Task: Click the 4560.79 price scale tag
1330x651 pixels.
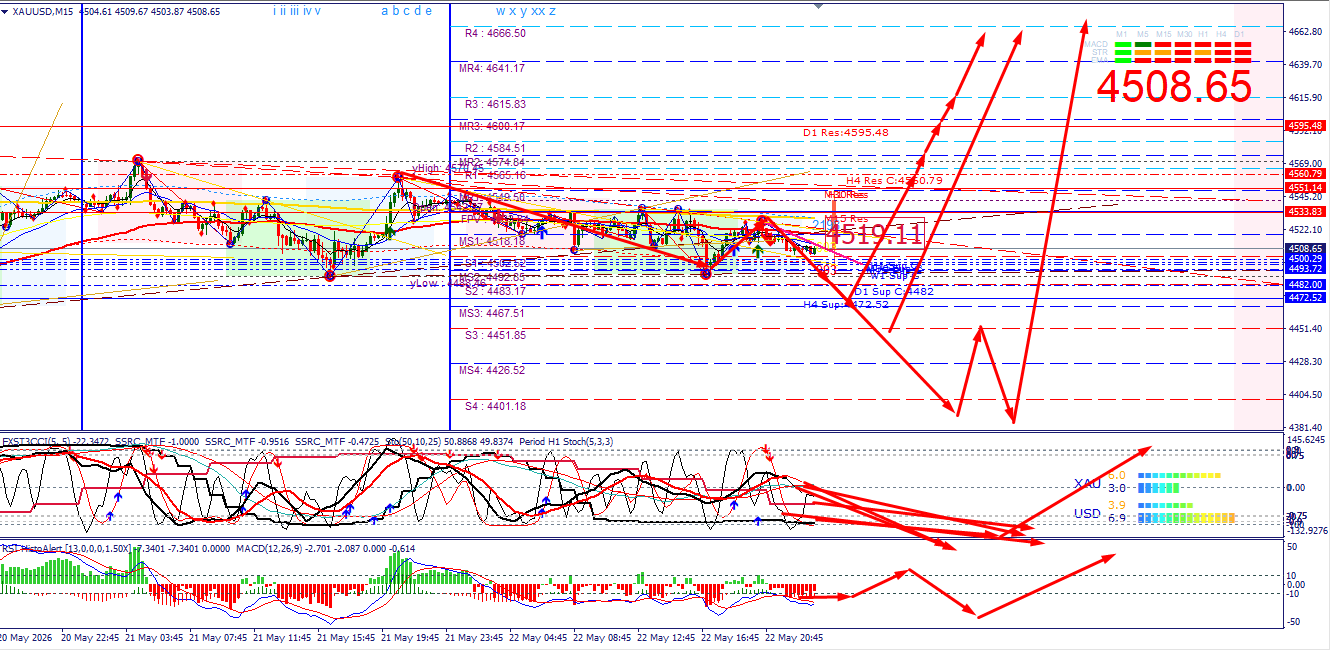Action: tap(1306, 174)
